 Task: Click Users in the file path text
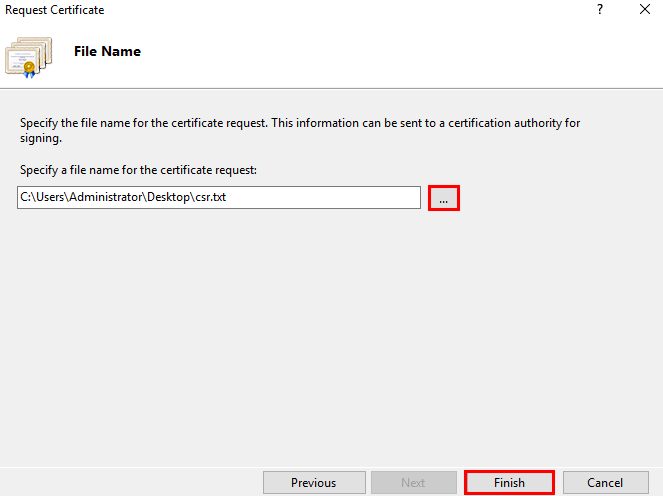tap(50, 197)
